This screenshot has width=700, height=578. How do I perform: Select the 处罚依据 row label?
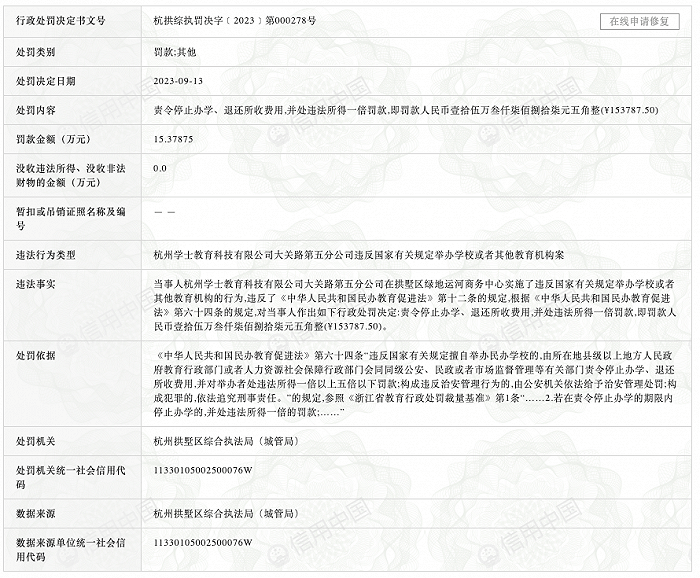[x=36, y=355]
